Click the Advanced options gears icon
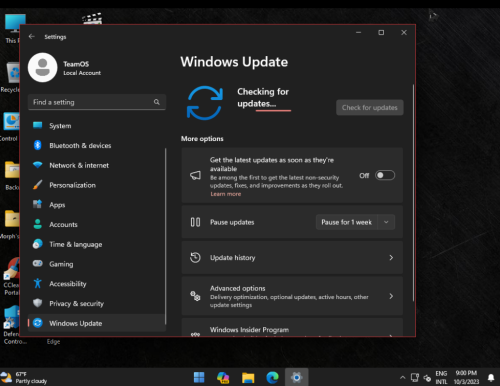500x386 pixels. (x=195, y=296)
